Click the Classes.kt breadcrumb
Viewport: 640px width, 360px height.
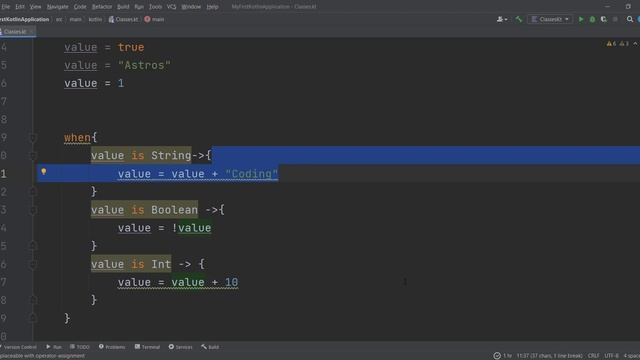pos(123,19)
